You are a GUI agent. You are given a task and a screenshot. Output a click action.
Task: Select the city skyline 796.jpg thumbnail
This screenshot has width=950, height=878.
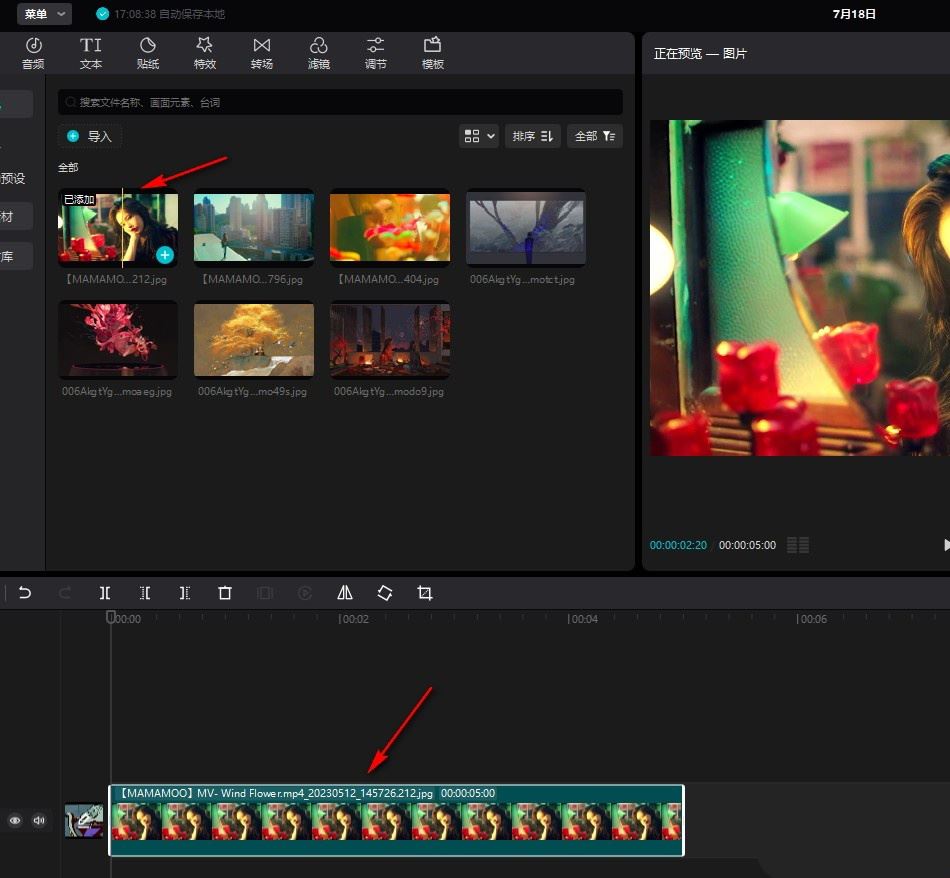(254, 228)
